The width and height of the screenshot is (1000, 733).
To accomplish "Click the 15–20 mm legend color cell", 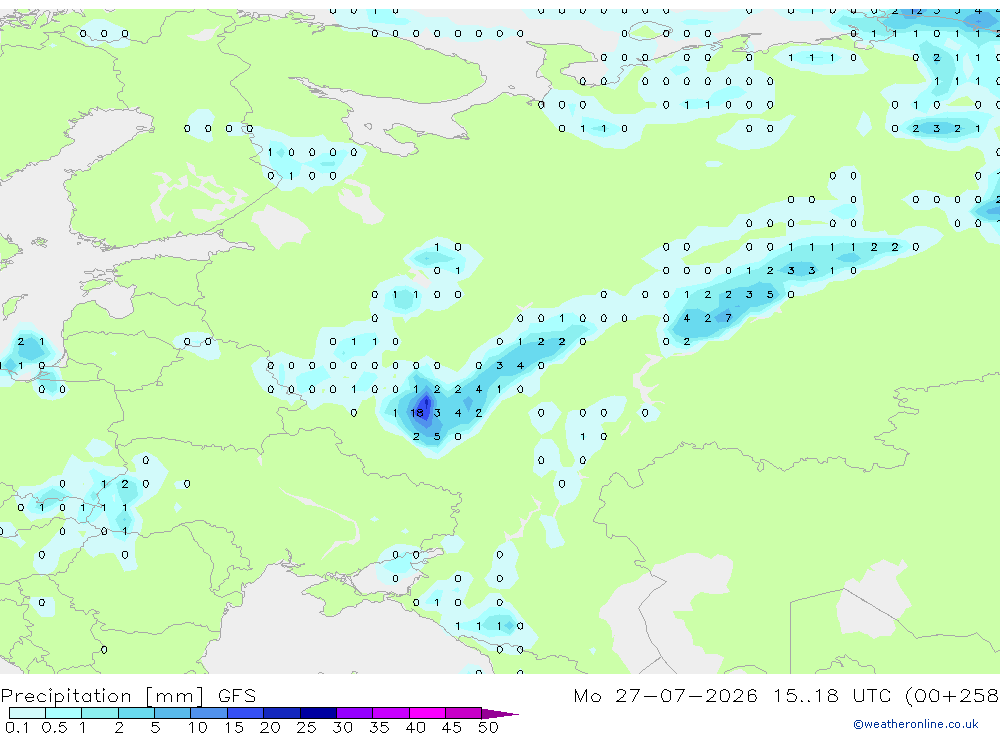I will click(246, 713).
